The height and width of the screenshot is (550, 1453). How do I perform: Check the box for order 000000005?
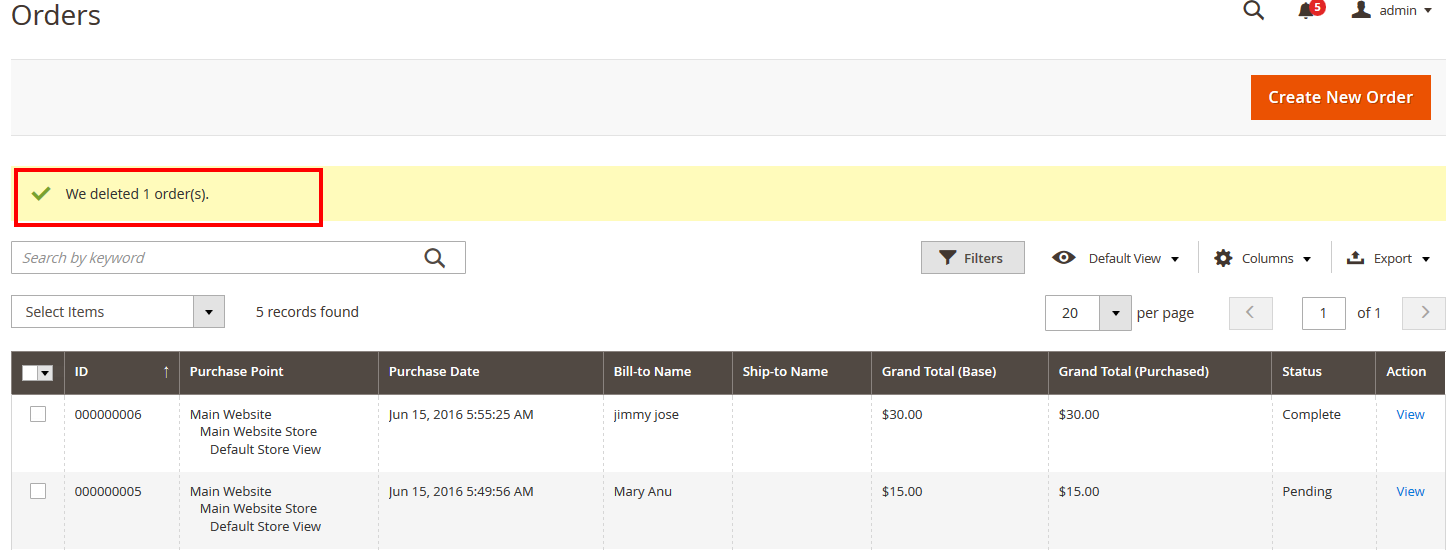tap(38, 491)
